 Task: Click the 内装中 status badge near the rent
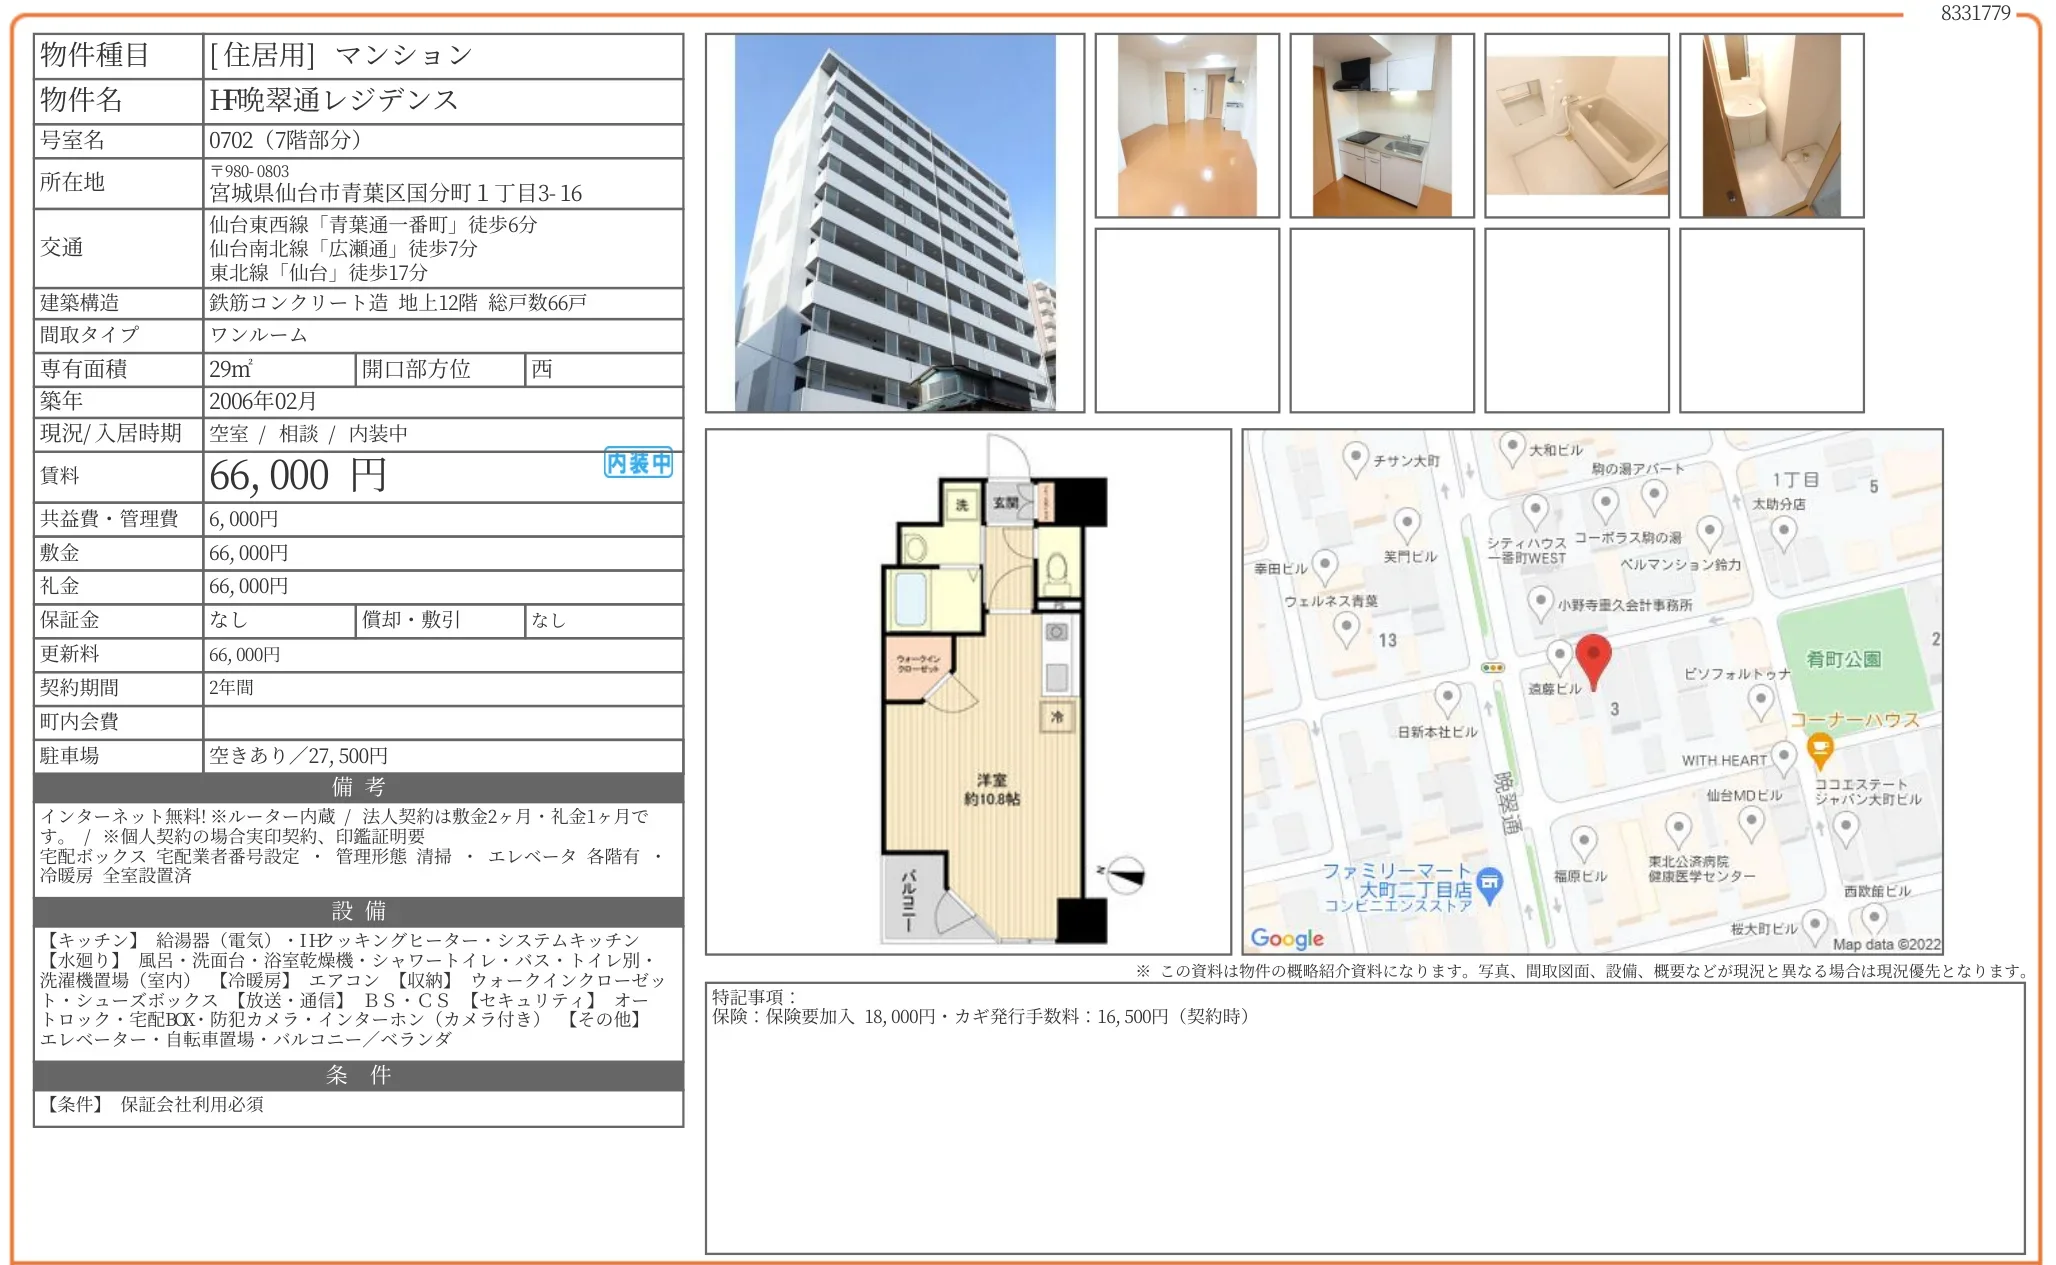637,463
